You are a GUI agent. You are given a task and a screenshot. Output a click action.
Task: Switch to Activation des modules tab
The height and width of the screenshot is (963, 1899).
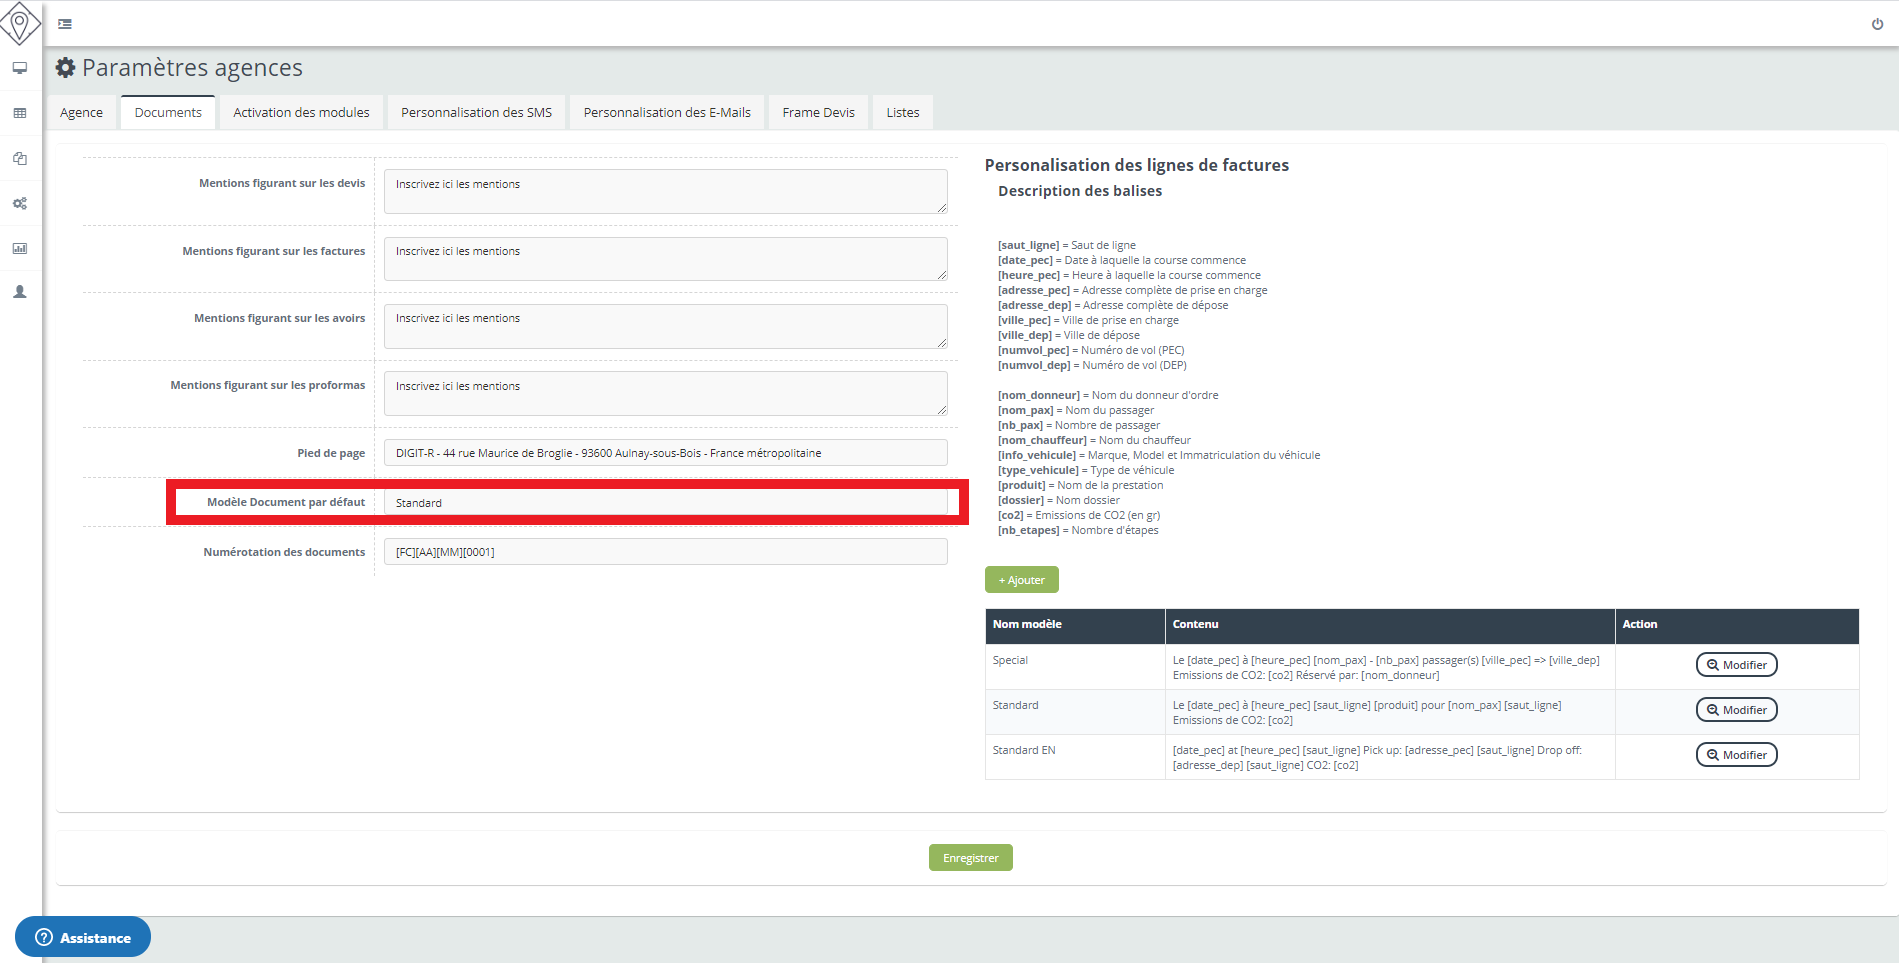point(301,113)
